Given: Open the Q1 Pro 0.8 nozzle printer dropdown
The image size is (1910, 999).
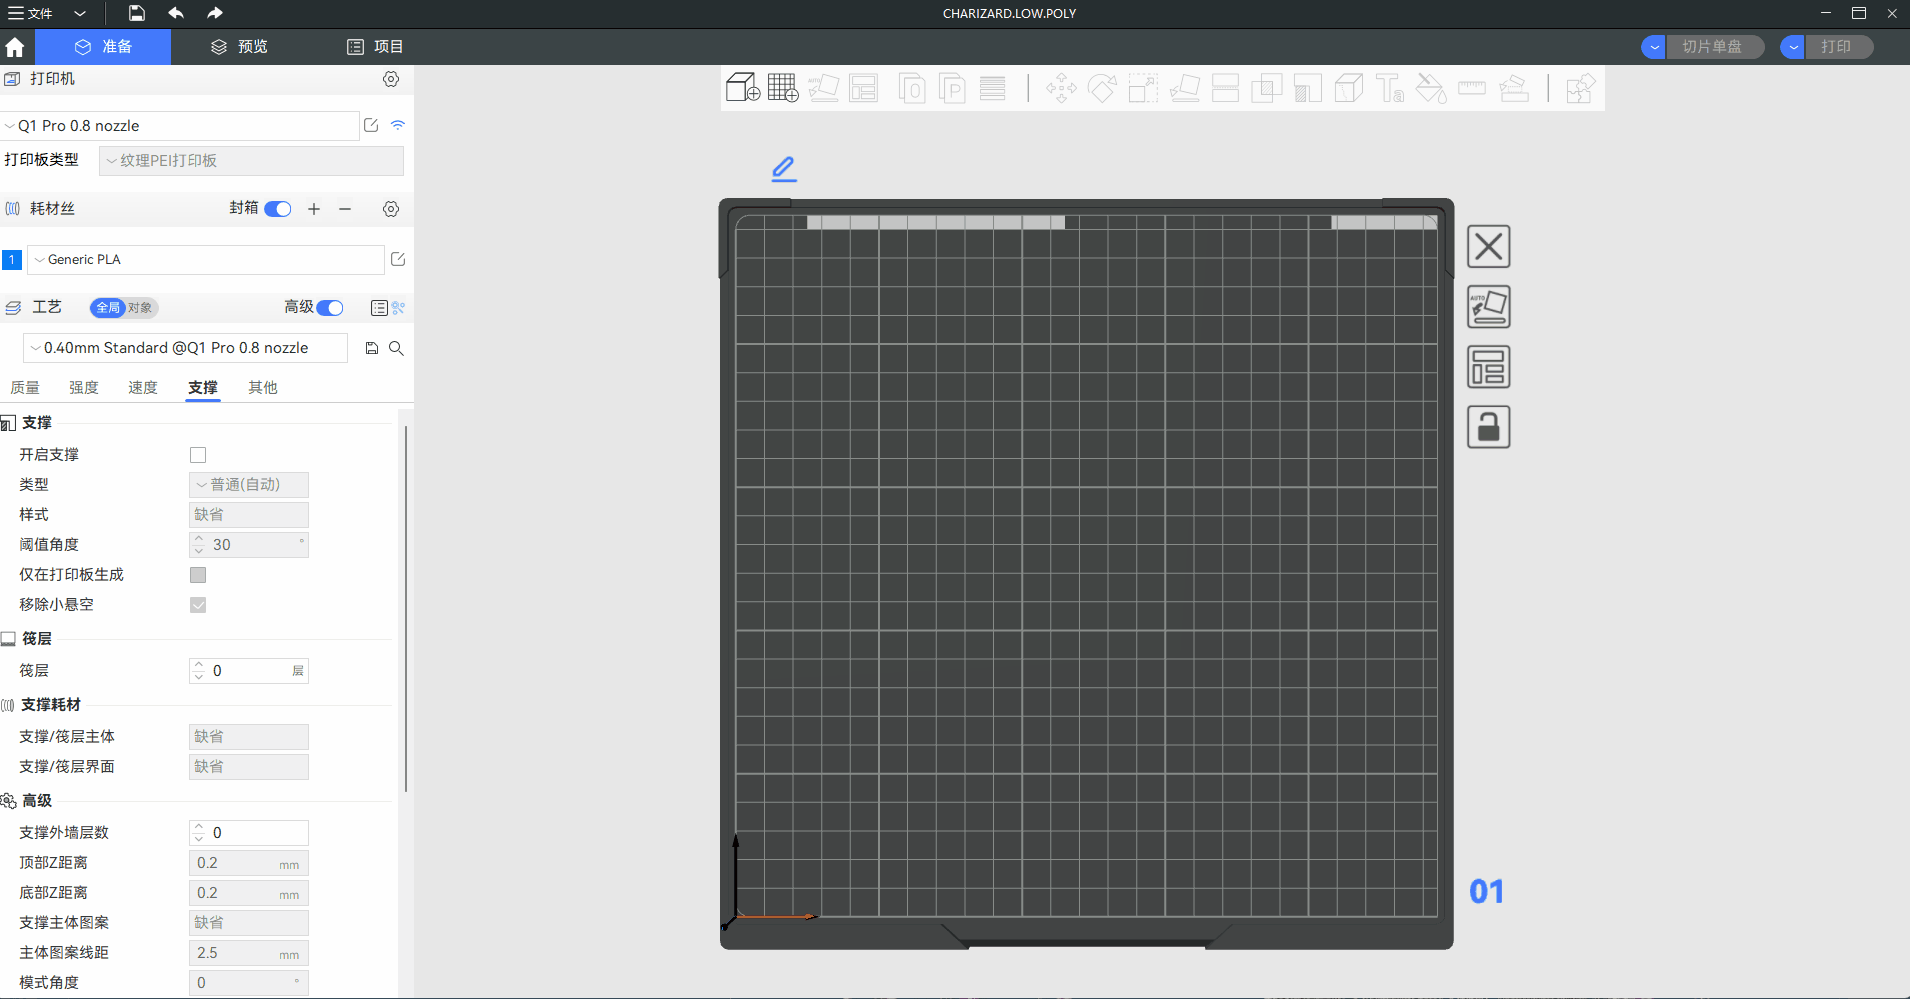Looking at the screenshot, I should point(180,126).
